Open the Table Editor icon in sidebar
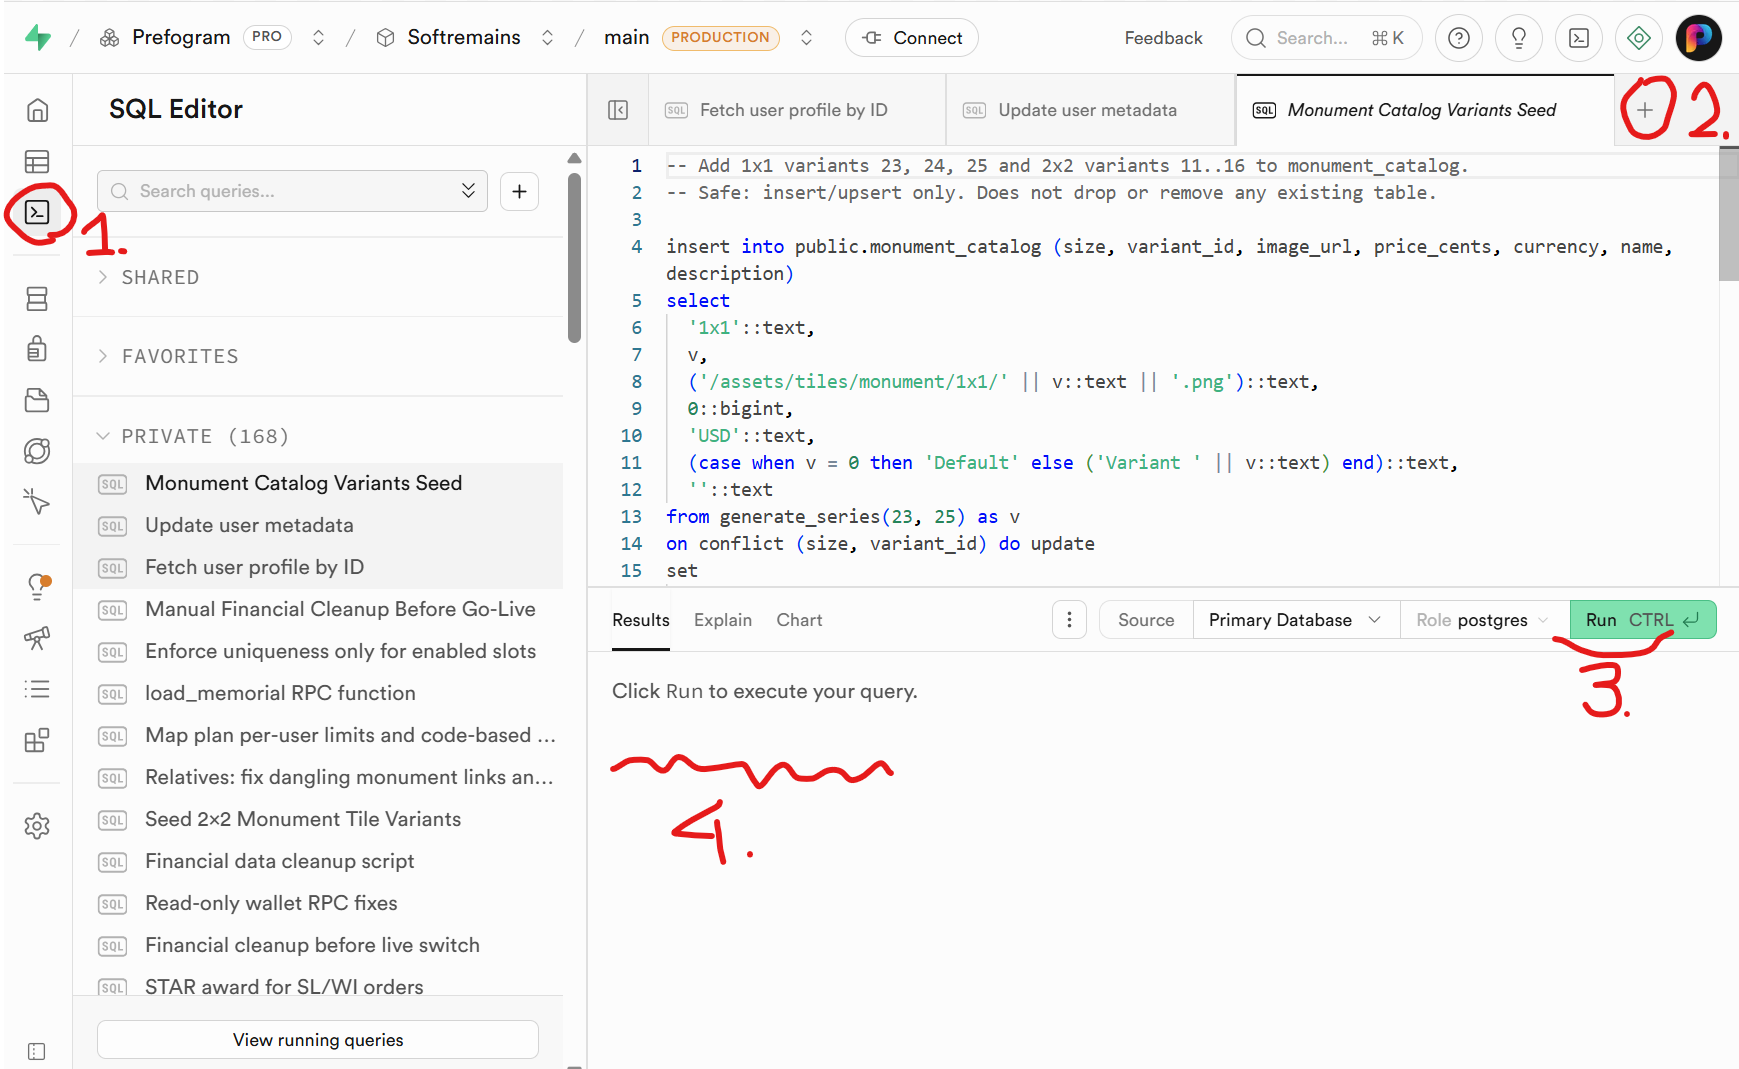1739x1069 pixels. 37,162
